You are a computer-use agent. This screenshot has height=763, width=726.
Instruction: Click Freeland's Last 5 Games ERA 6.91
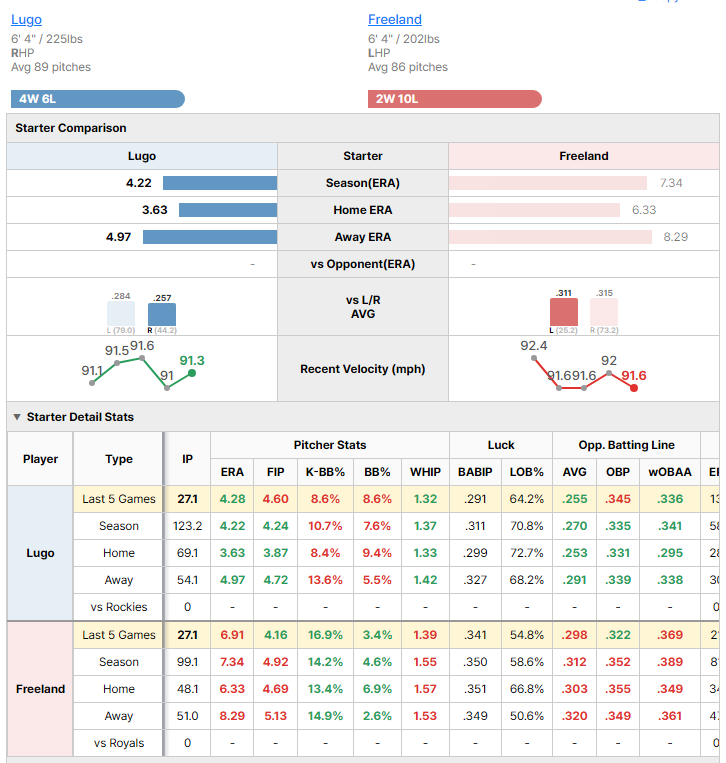[232, 635]
